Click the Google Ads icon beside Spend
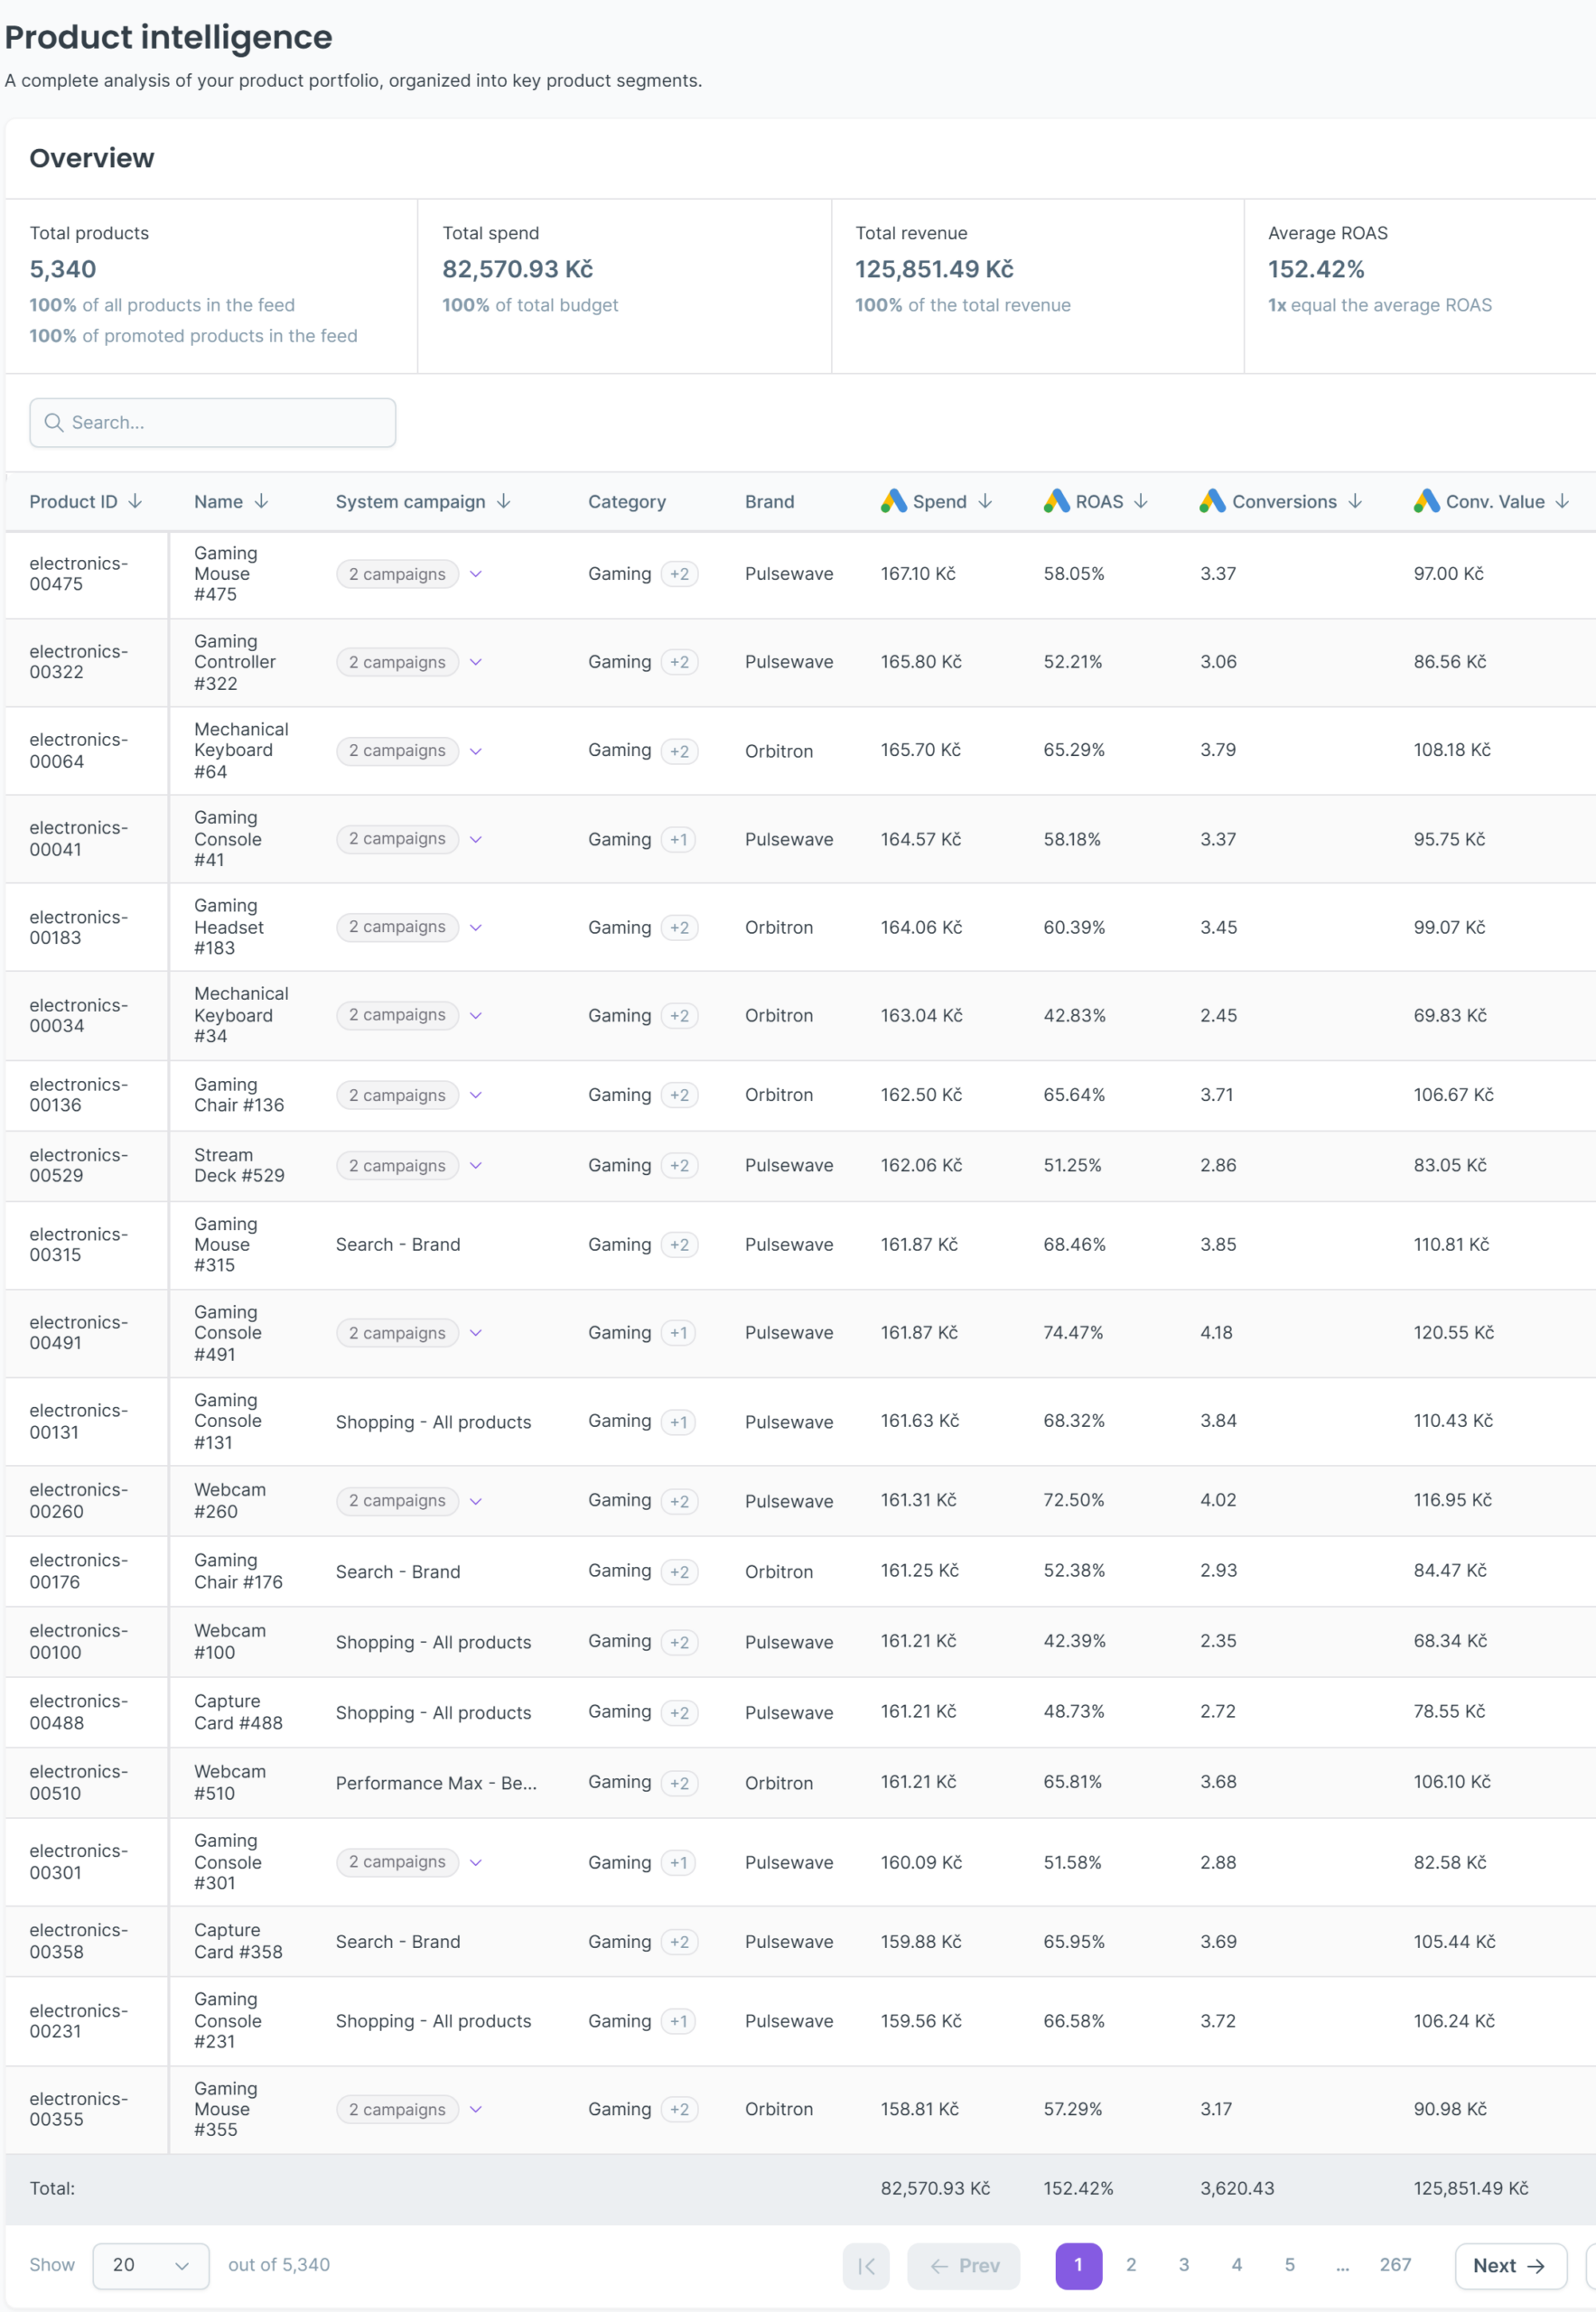 [893, 501]
